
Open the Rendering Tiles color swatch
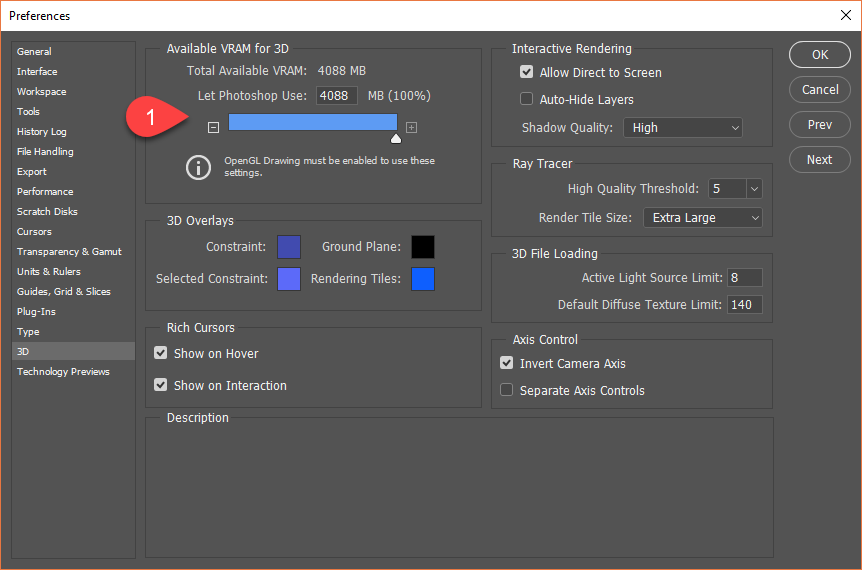423,279
